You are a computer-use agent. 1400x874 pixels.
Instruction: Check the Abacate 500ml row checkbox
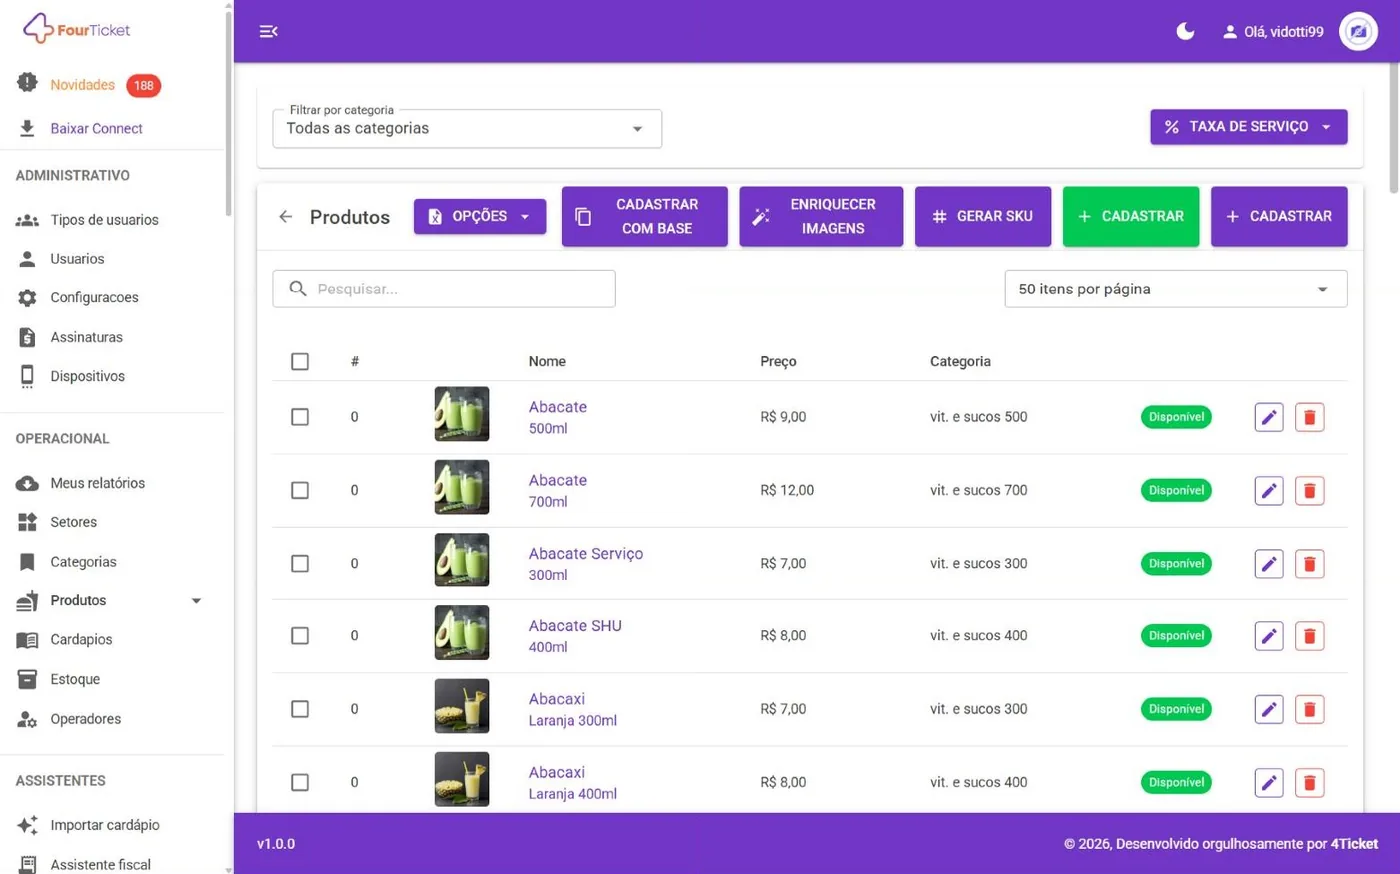point(300,417)
